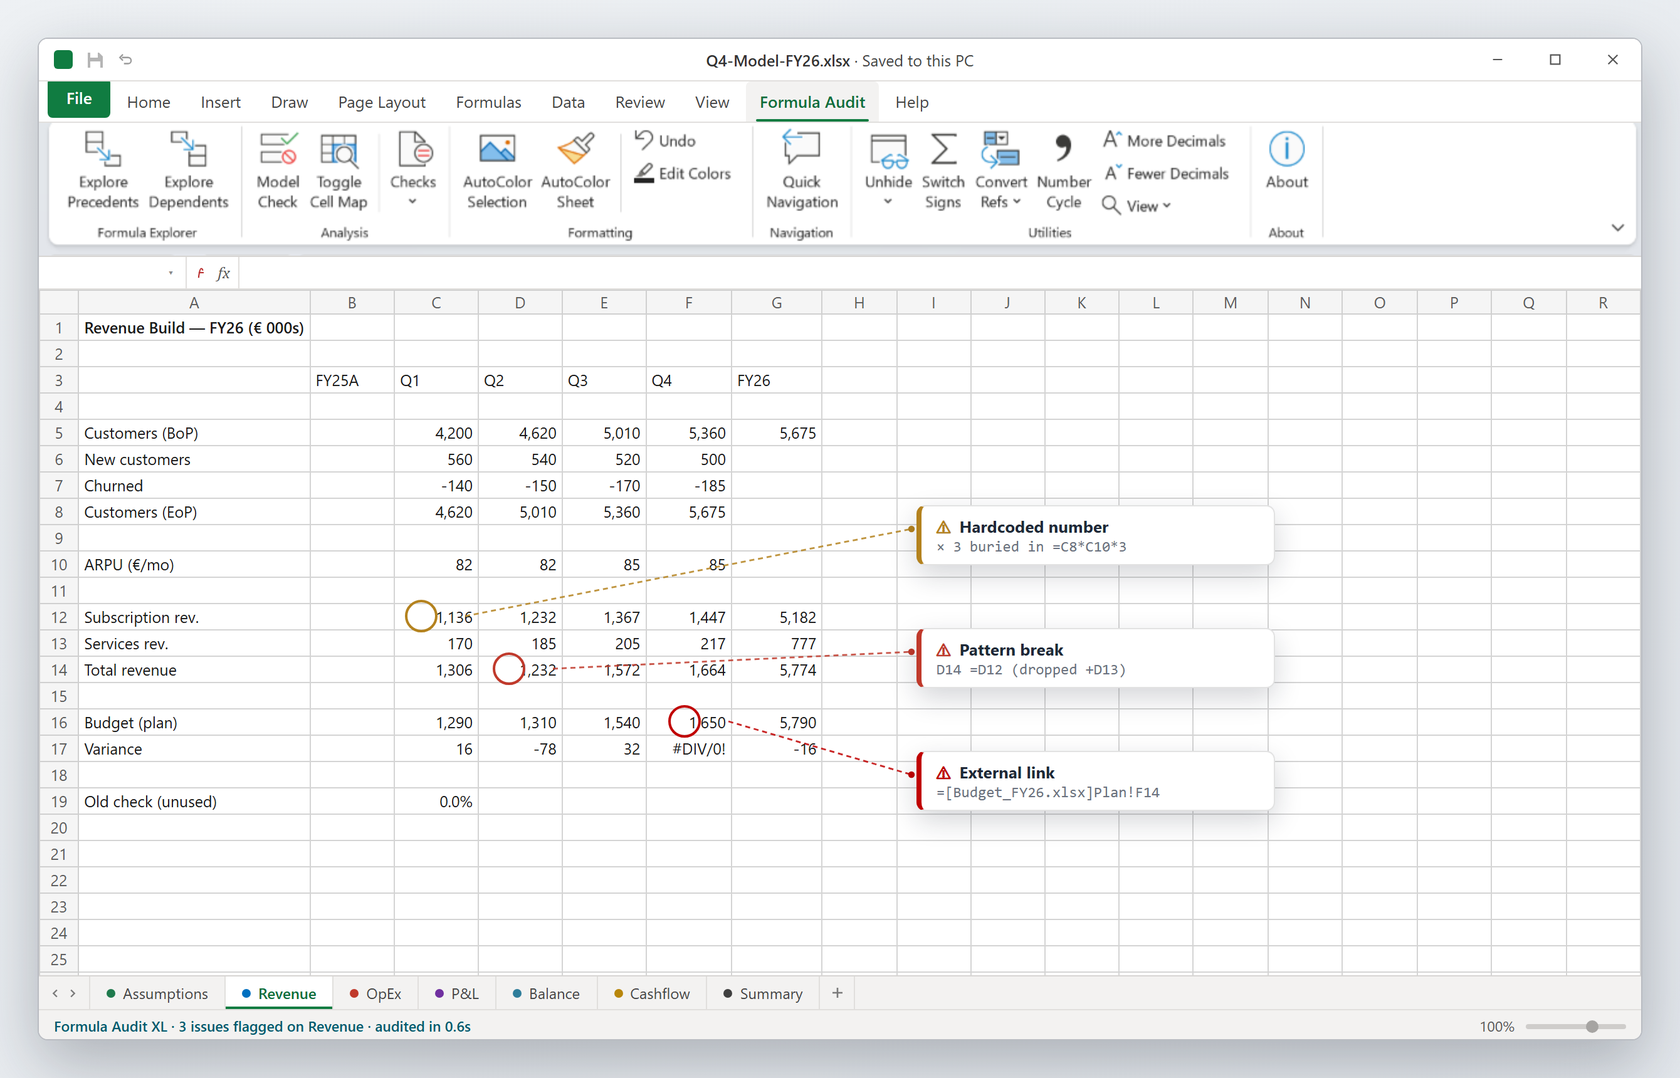Click the next sheet scroll arrow

click(x=73, y=994)
